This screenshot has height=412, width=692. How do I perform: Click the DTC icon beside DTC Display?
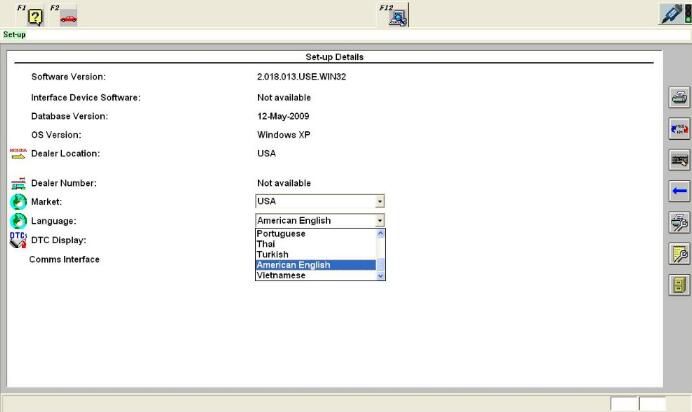tap(18, 240)
